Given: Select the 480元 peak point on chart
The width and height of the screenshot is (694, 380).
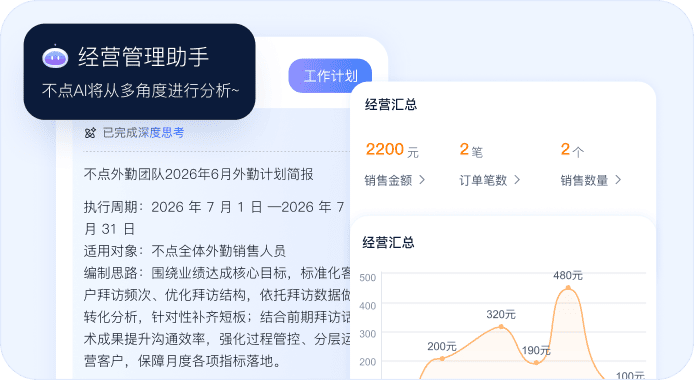Looking at the screenshot, I should pyautogui.click(x=568, y=288).
